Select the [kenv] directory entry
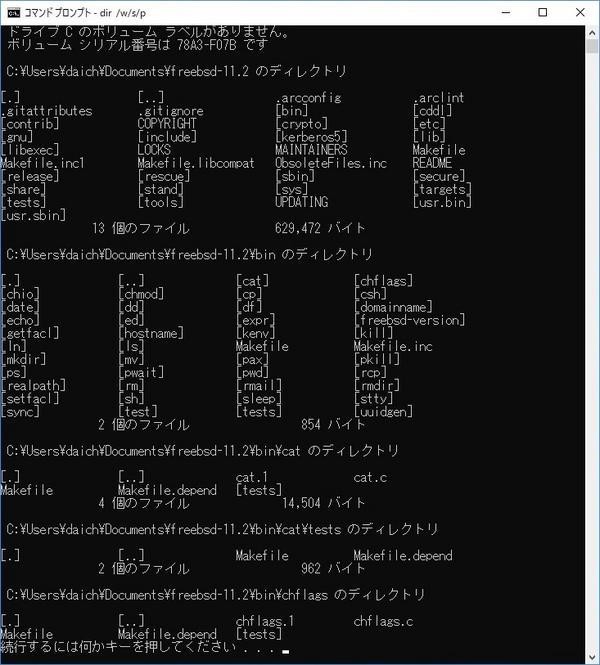600x665 pixels. pyautogui.click(x=256, y=333)
